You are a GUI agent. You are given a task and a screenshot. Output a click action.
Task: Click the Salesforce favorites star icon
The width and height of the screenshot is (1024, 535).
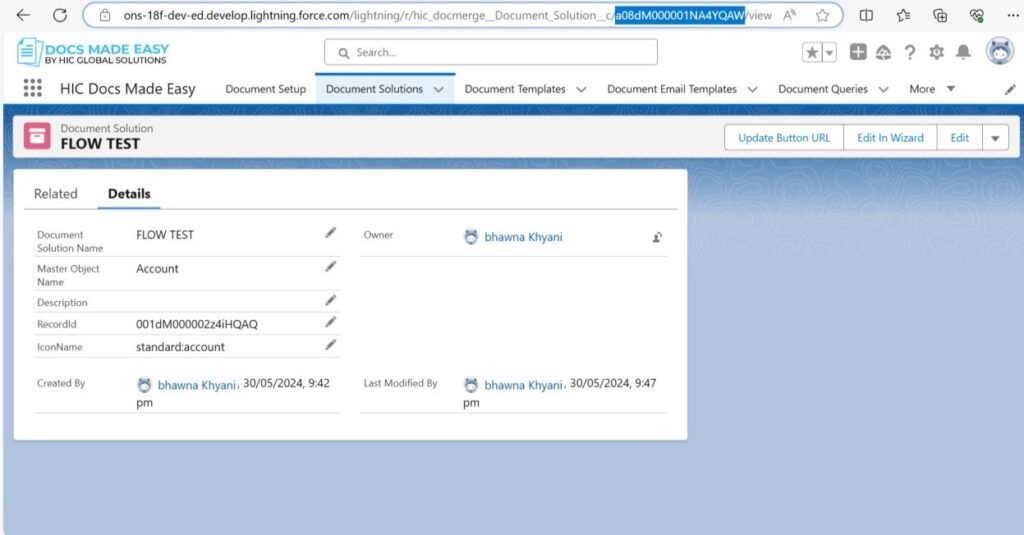[812, 52]
